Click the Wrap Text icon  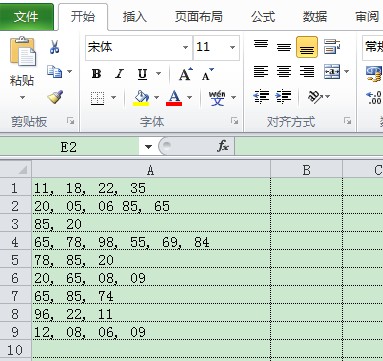point(332,47)
